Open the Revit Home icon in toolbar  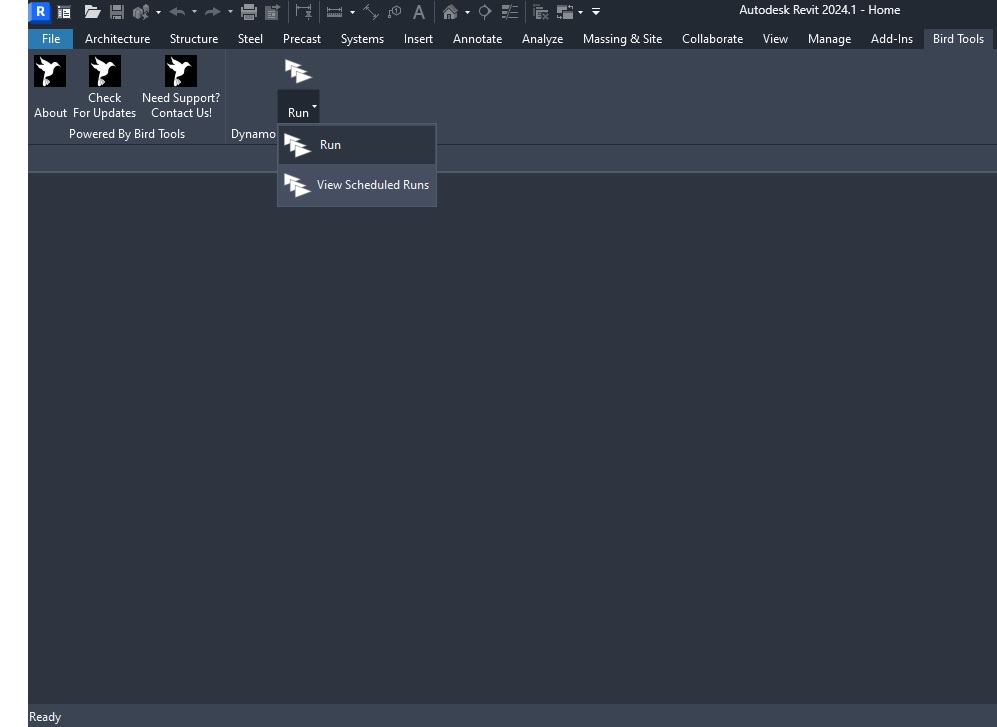point(64,11)
